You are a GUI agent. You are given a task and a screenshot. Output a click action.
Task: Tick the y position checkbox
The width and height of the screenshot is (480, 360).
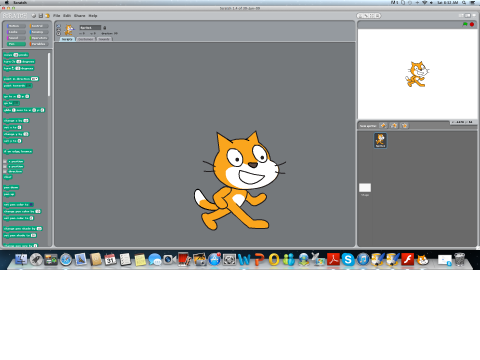pyautogui.click(x=5, y=166)
